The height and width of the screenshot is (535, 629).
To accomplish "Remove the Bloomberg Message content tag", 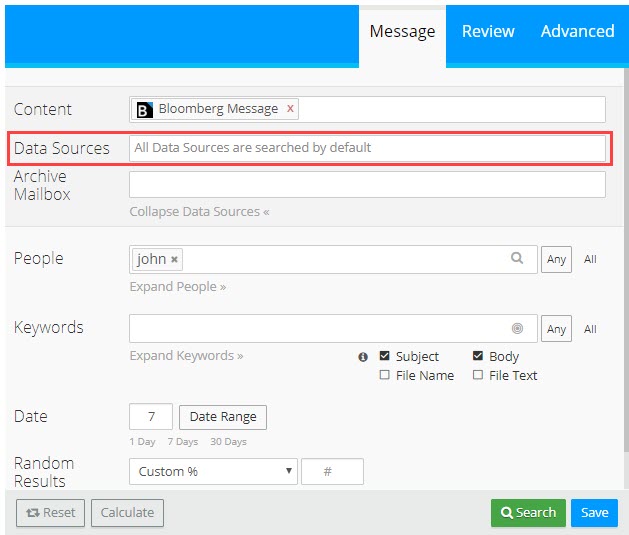I will [x=291, y=109].
